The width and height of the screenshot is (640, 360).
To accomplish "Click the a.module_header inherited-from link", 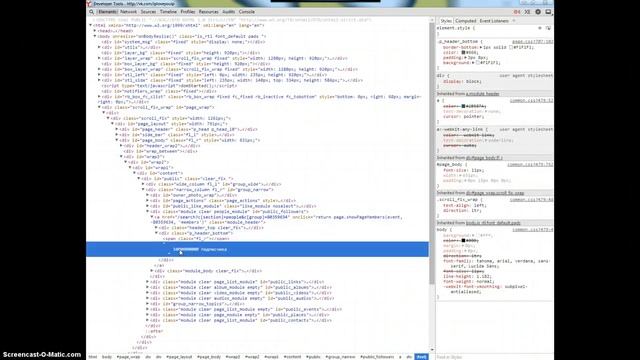I will (x=482, y=94).
